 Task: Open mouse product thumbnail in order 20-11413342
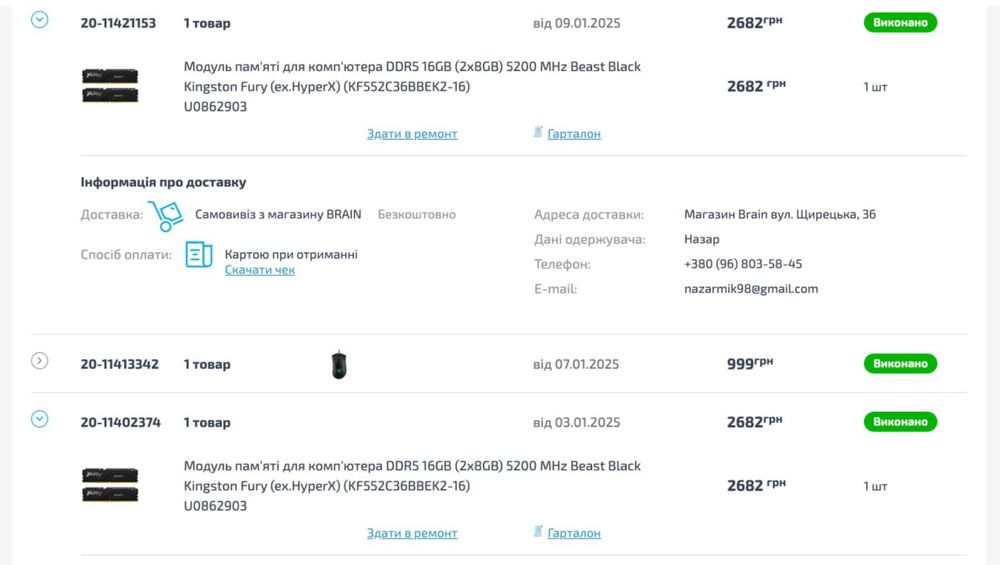(339, 365)
